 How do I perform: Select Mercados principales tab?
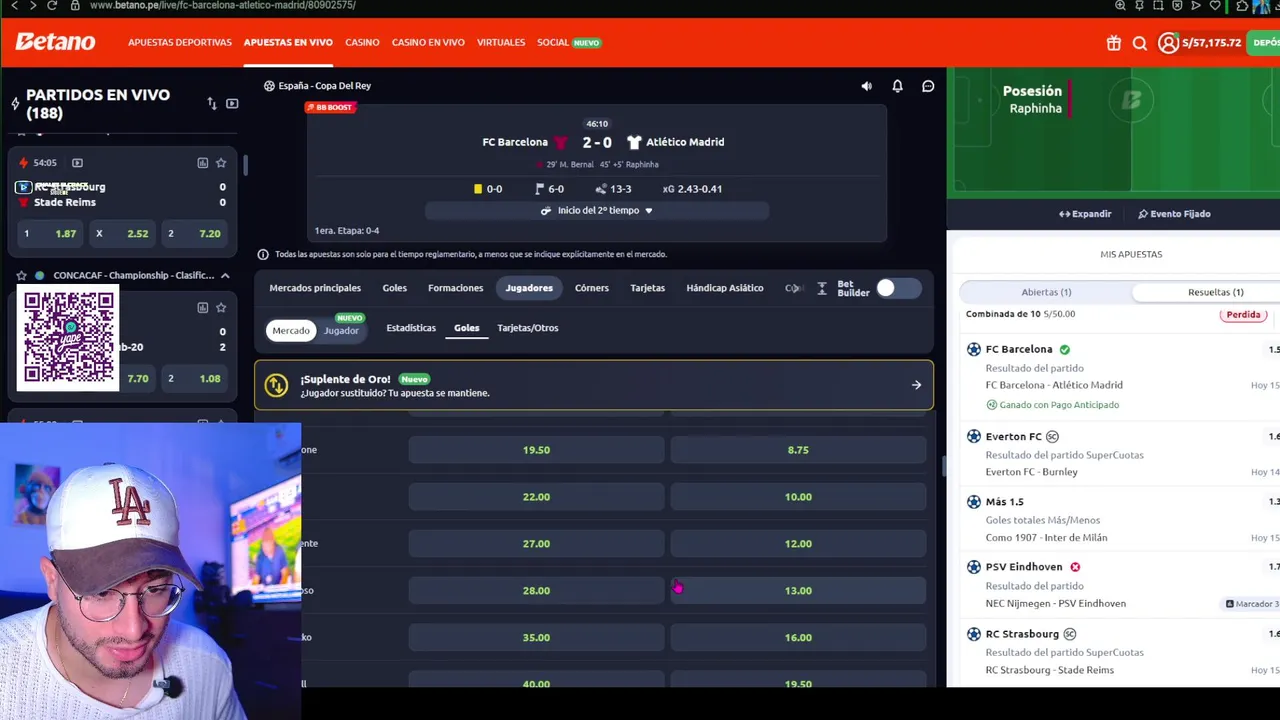(315, 288)
